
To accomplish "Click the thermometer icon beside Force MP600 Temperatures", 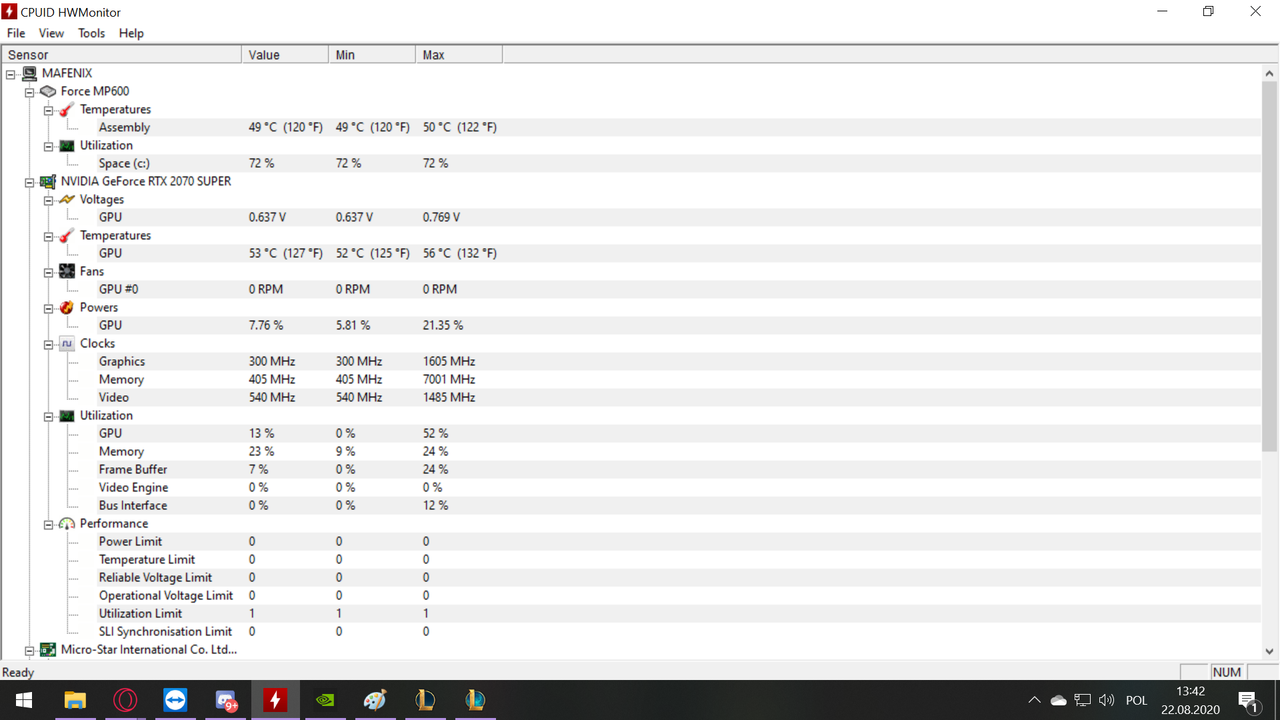I will pos(66,109).
